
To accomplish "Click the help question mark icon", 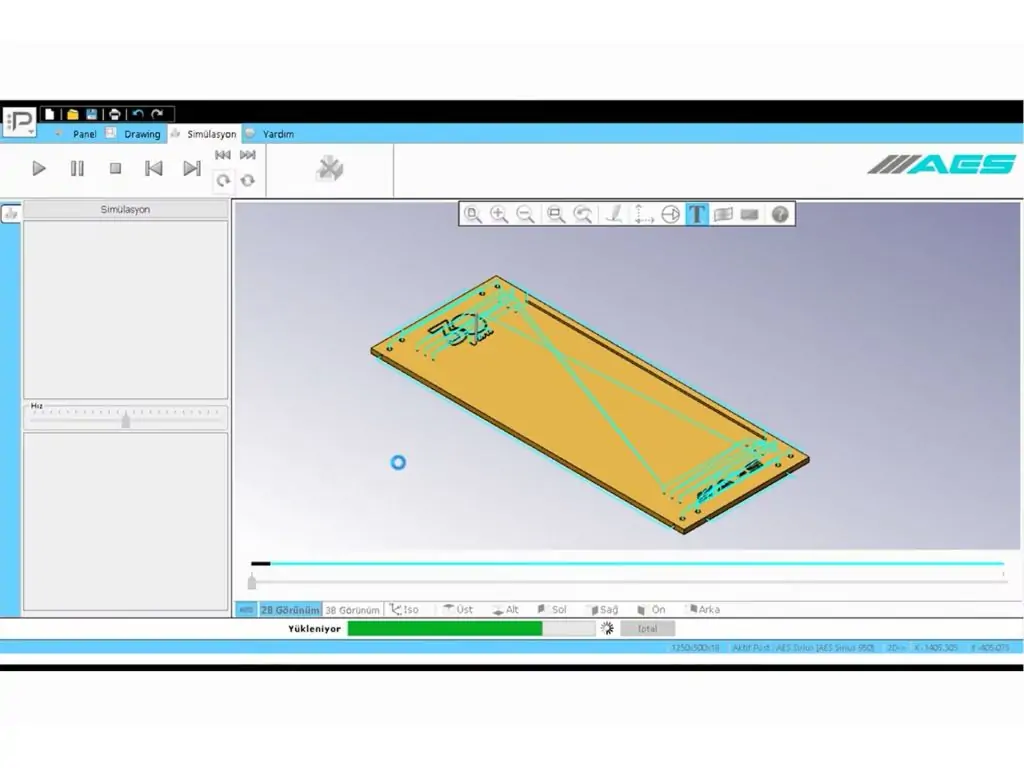I will click(780, 214).
